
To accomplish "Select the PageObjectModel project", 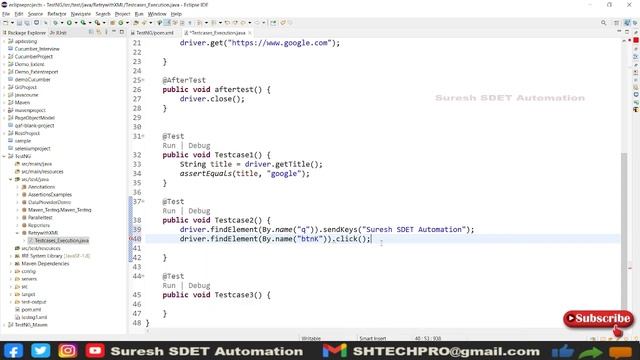I will pos(34,118).
